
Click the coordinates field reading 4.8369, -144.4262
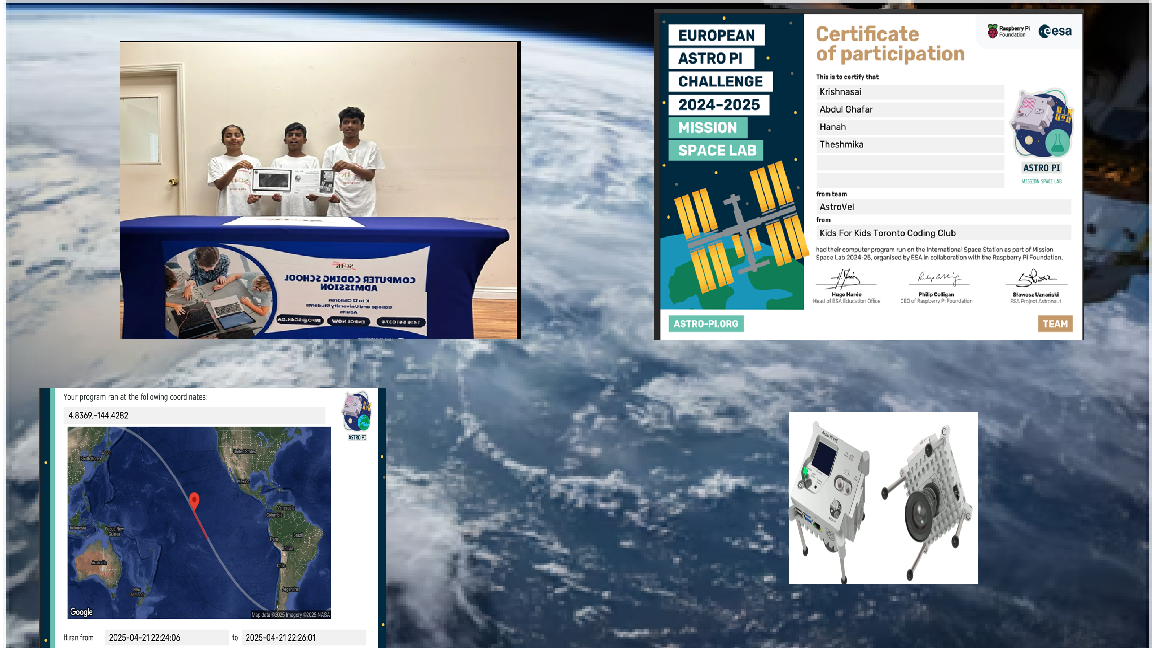point(195,415)
